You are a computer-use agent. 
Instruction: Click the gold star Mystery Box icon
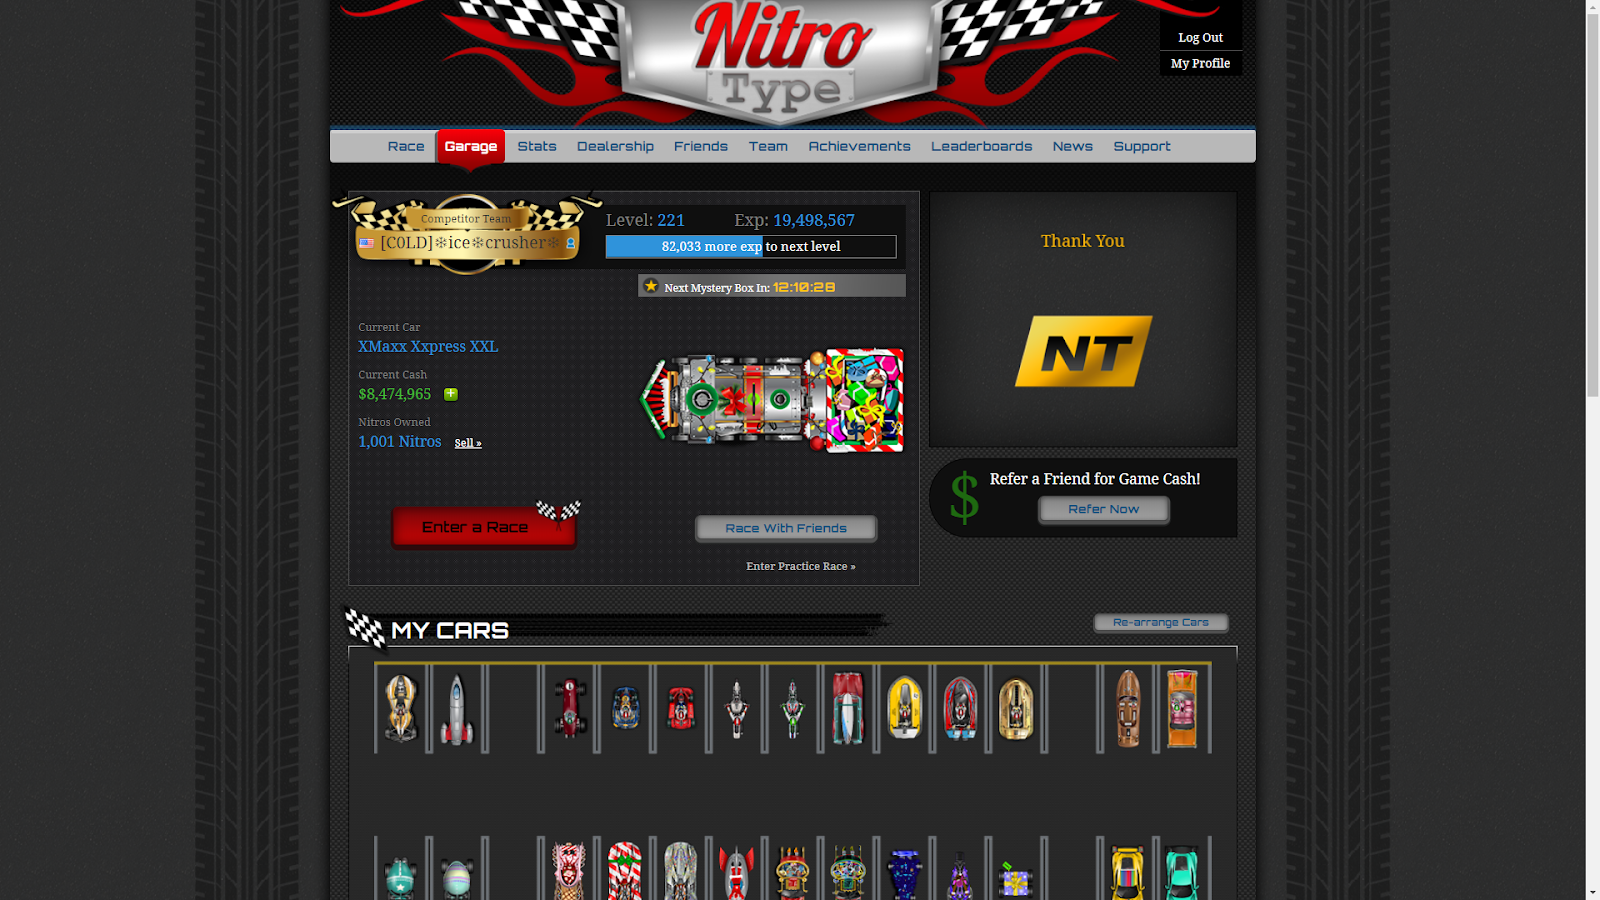(x=651, y=286)
